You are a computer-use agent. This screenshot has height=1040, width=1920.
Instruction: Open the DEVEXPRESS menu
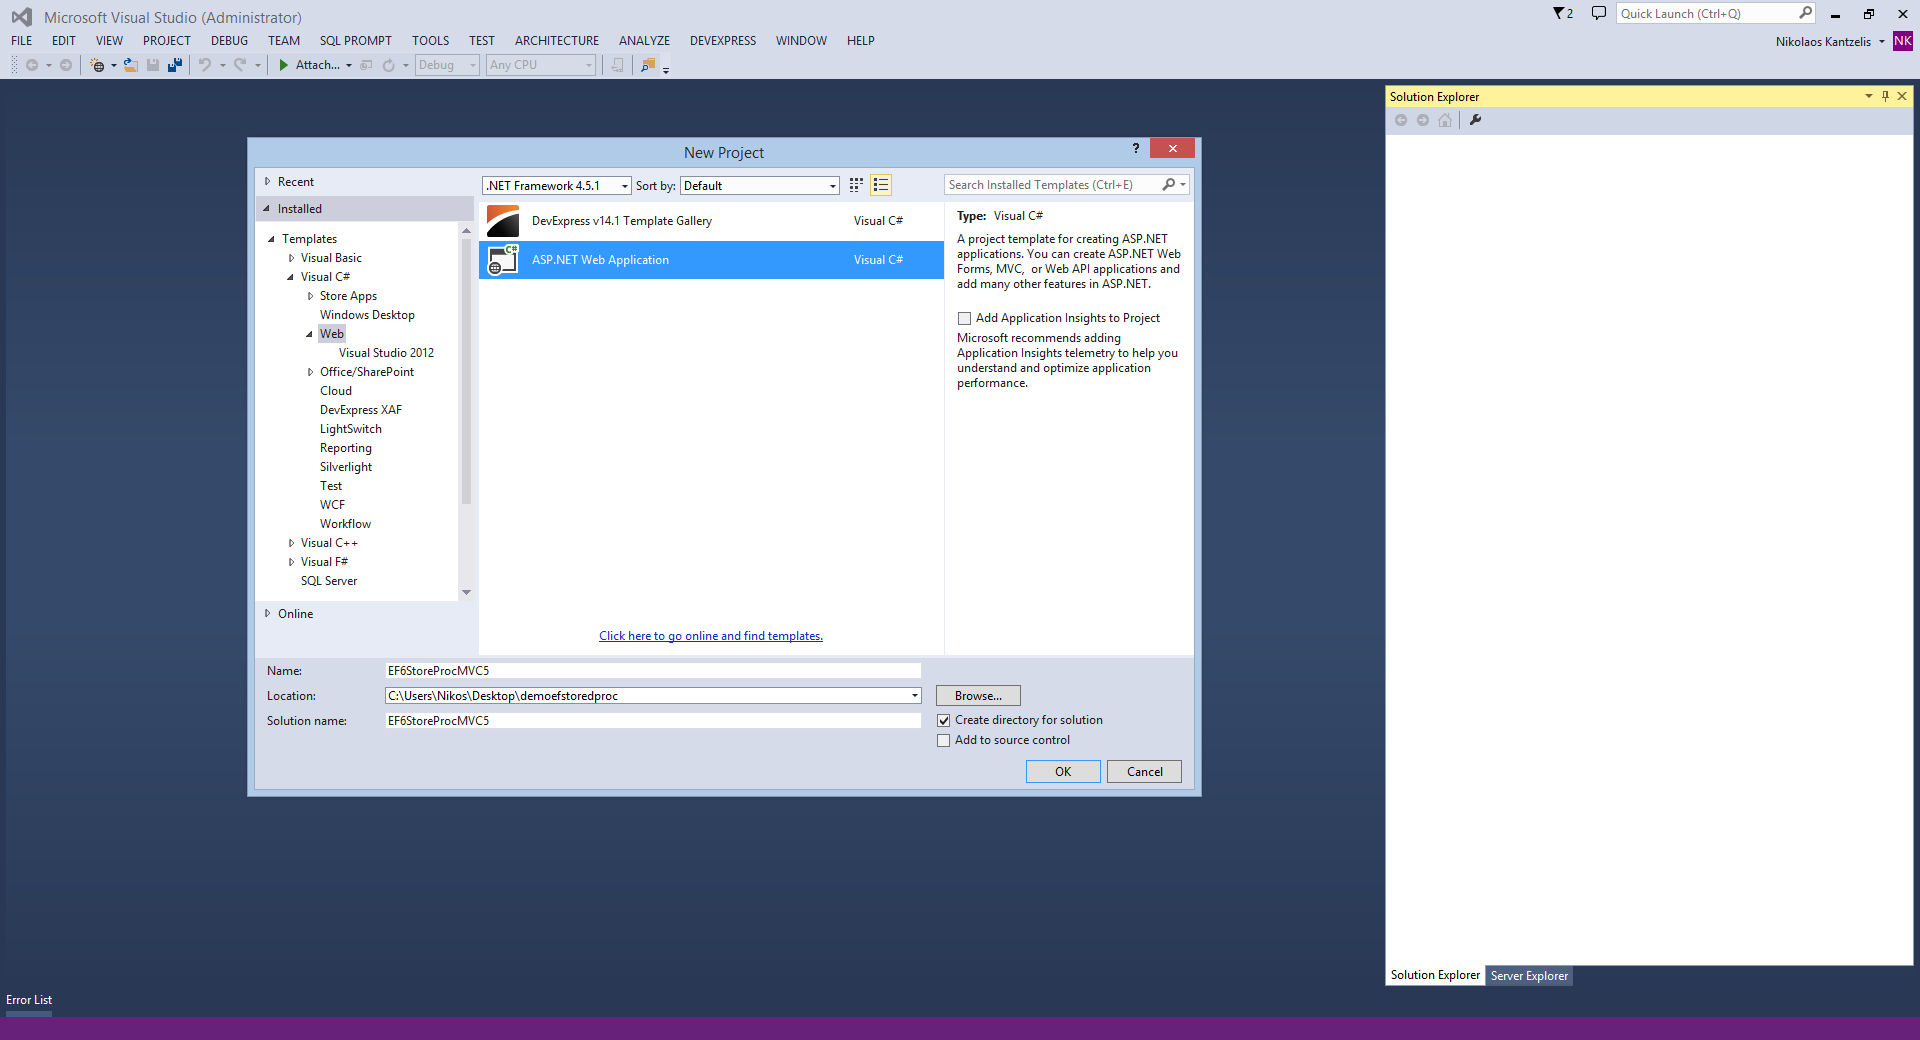pyautogui.click(x=723, y=41)
